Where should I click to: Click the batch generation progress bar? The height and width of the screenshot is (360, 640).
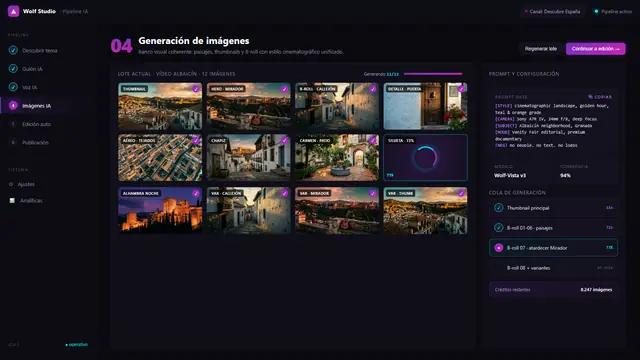point(433,74)
